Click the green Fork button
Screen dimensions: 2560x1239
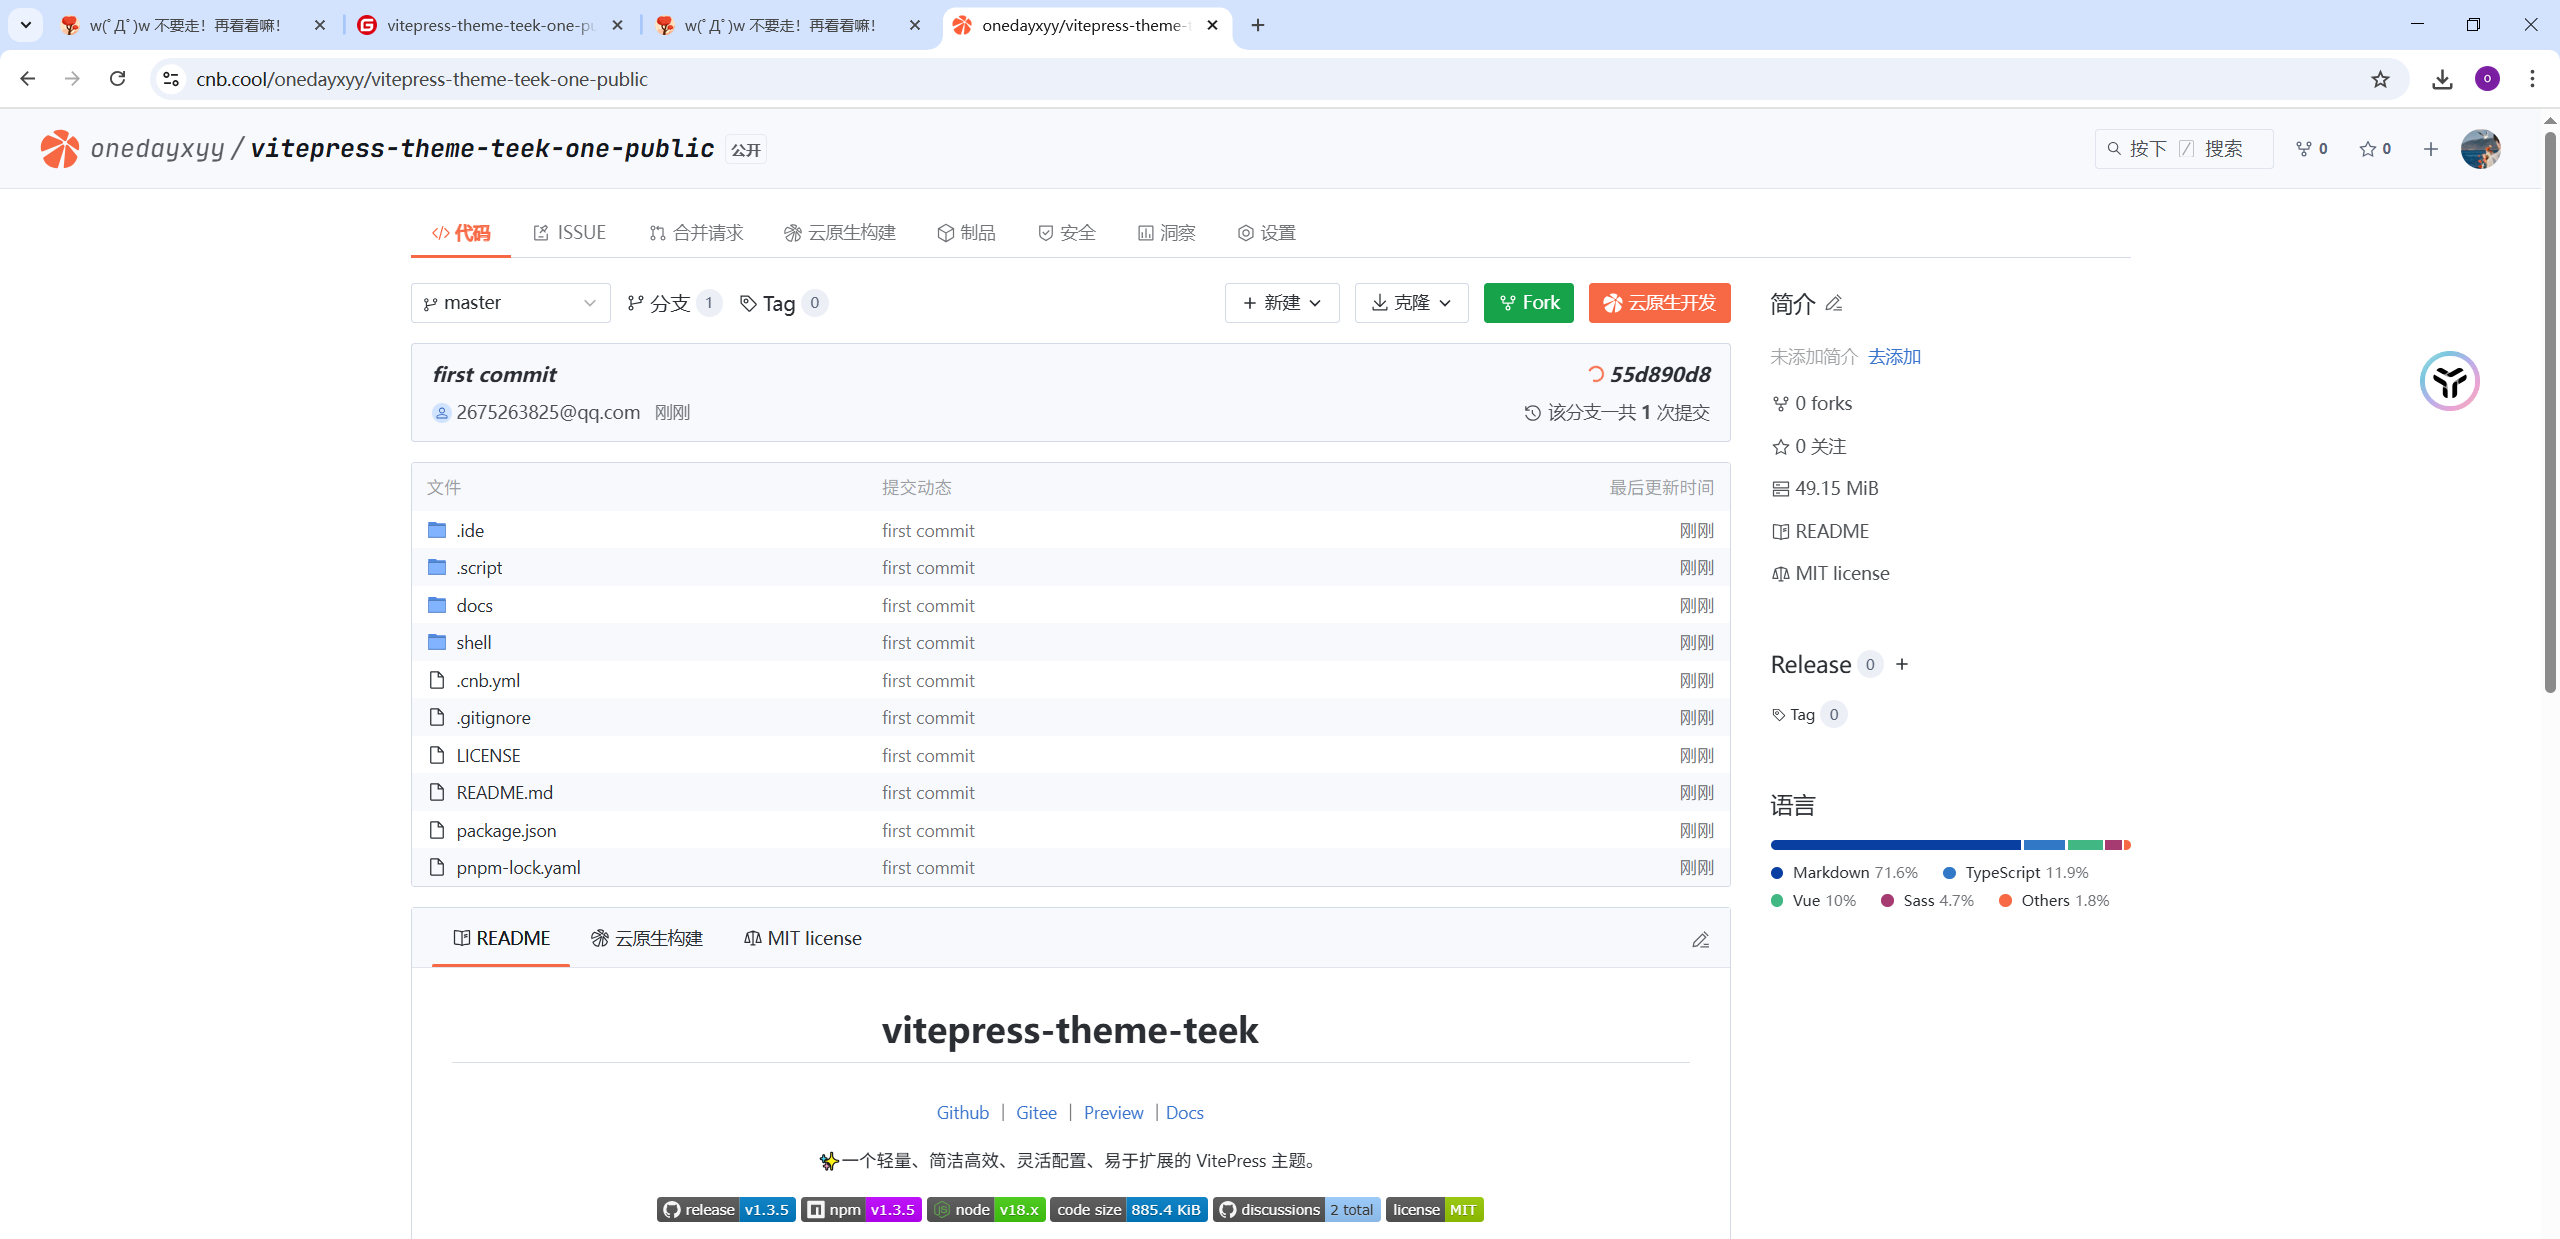(1529, 303)
